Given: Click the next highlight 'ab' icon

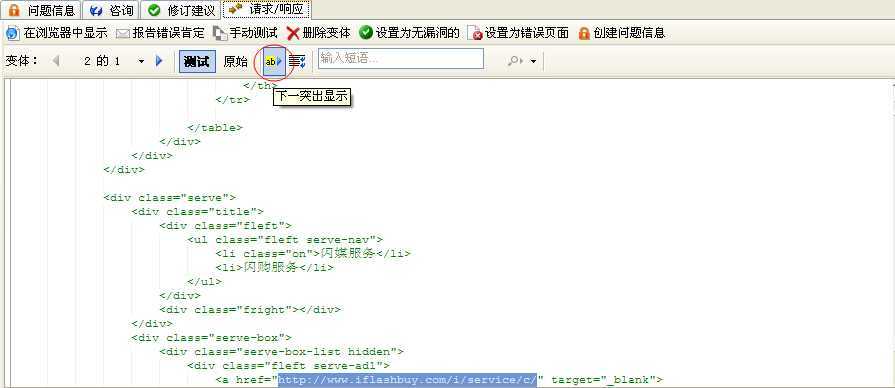Looking at the screenshot, I should [x=274, y=61].
